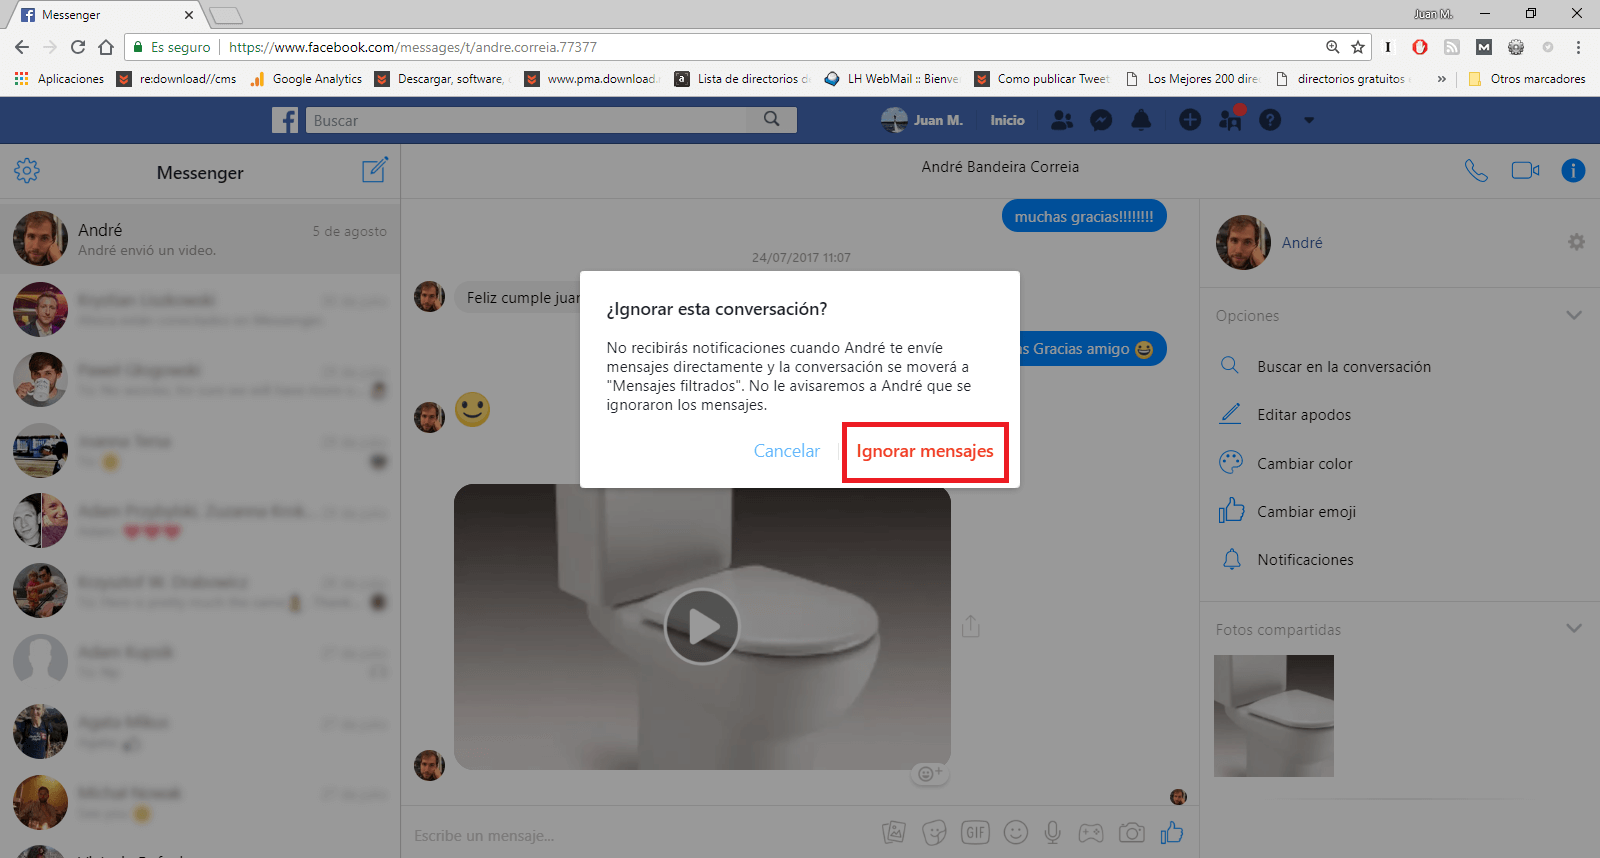This screenshot has height=858, width=1600.
Task: Open Chrome home page icon
Action: tap(106, 47)
